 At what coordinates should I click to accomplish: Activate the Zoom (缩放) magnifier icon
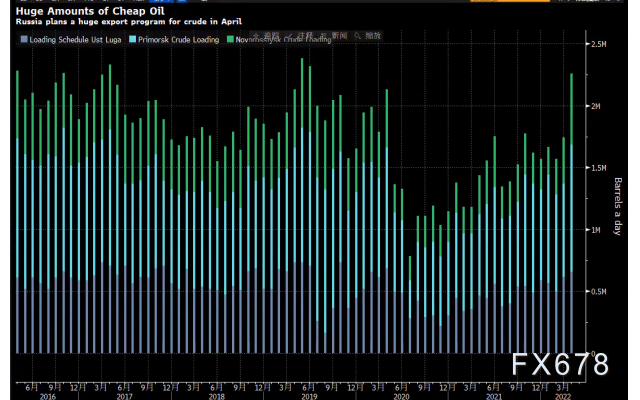(x=357, y=36)
